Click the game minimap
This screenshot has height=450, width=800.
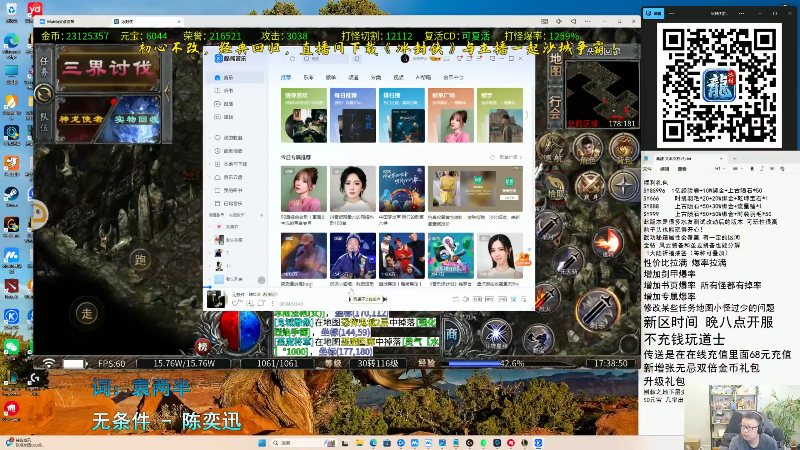point(602,94)
